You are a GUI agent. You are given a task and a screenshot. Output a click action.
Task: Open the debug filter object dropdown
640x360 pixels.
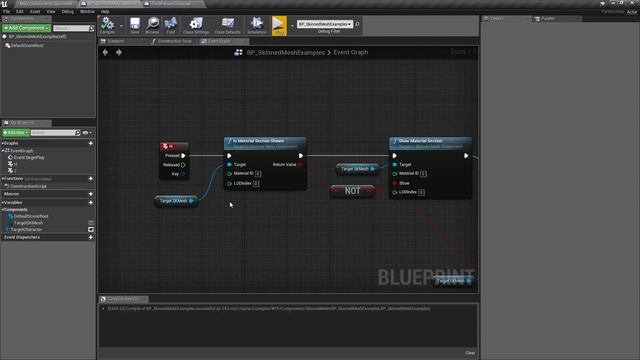pos(325,24)
